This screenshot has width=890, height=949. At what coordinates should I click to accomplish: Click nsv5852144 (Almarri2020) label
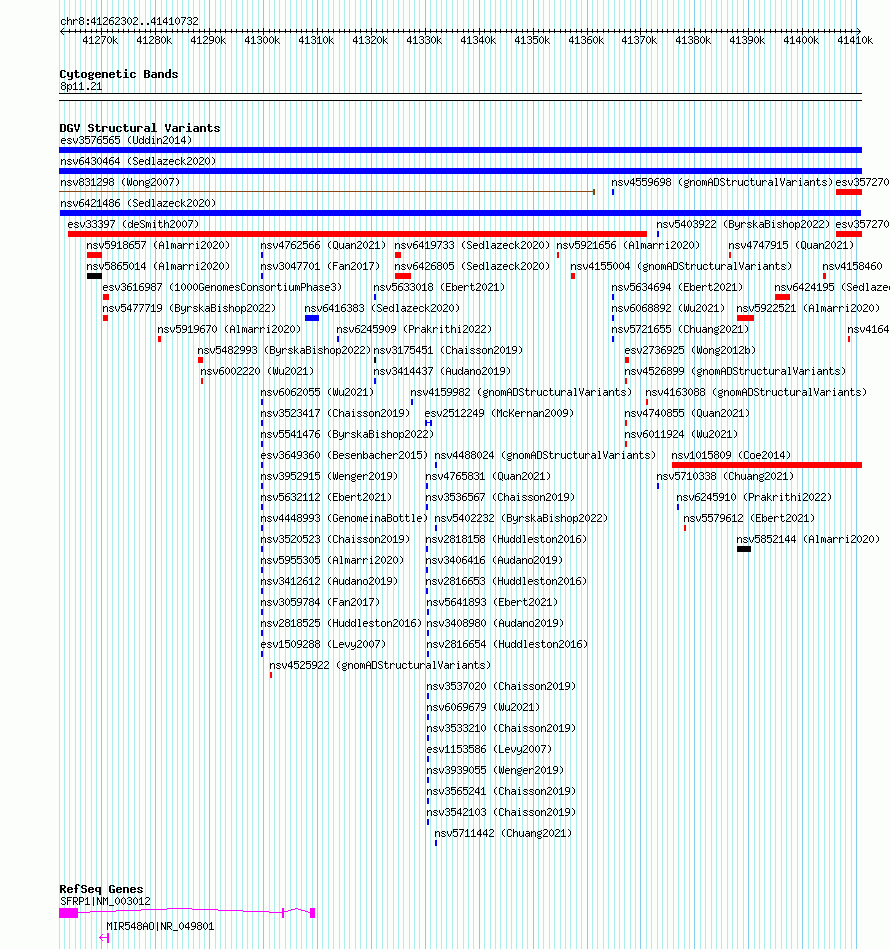[x=808, y=539]
